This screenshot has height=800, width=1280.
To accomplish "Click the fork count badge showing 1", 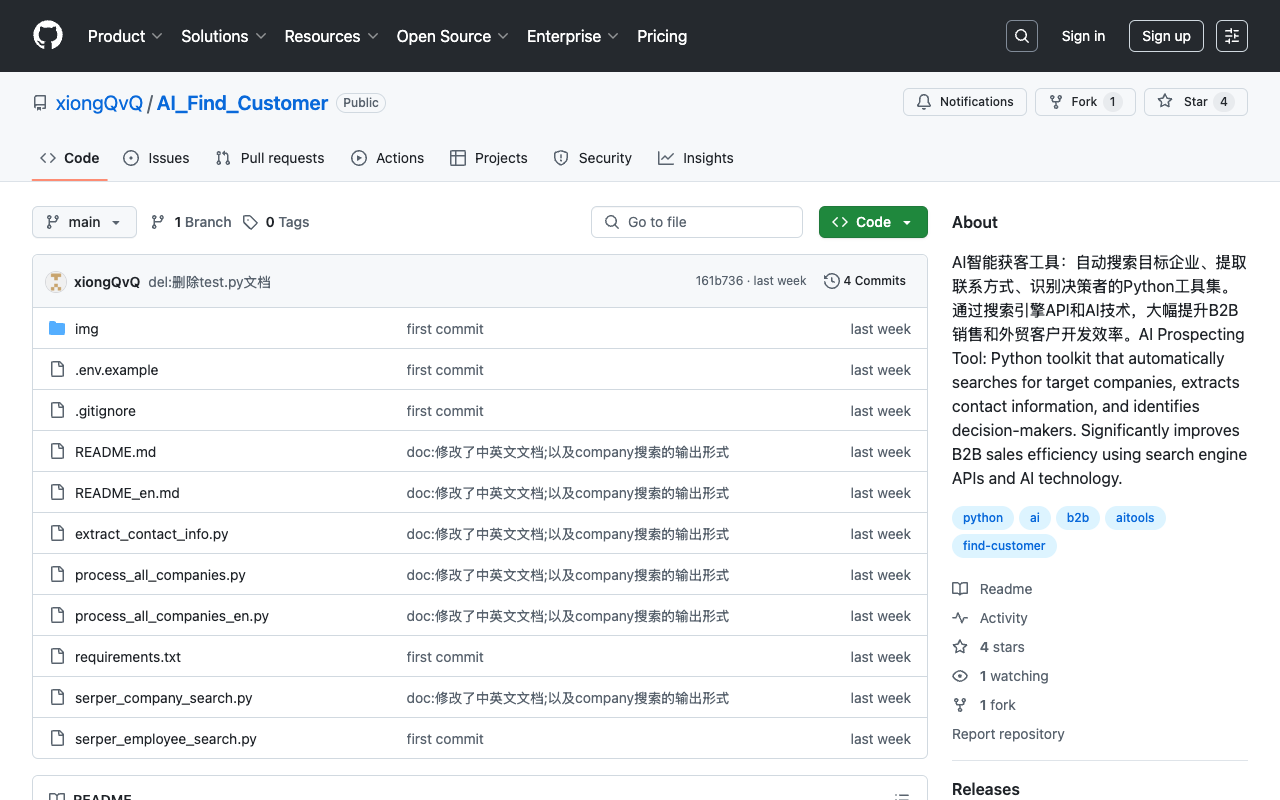I will [x=1113, y=102].
